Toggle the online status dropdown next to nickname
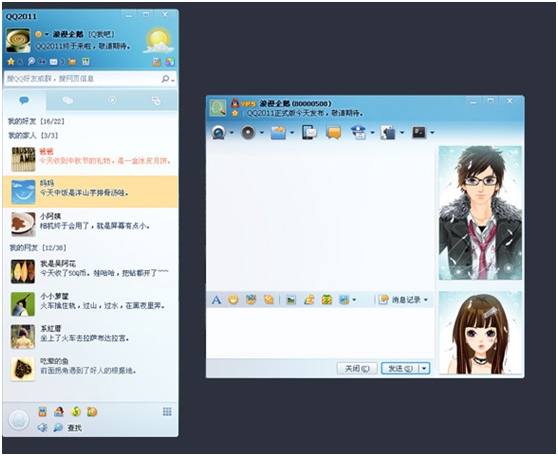Screen dimensions: 558x456 tap(47, 35)
